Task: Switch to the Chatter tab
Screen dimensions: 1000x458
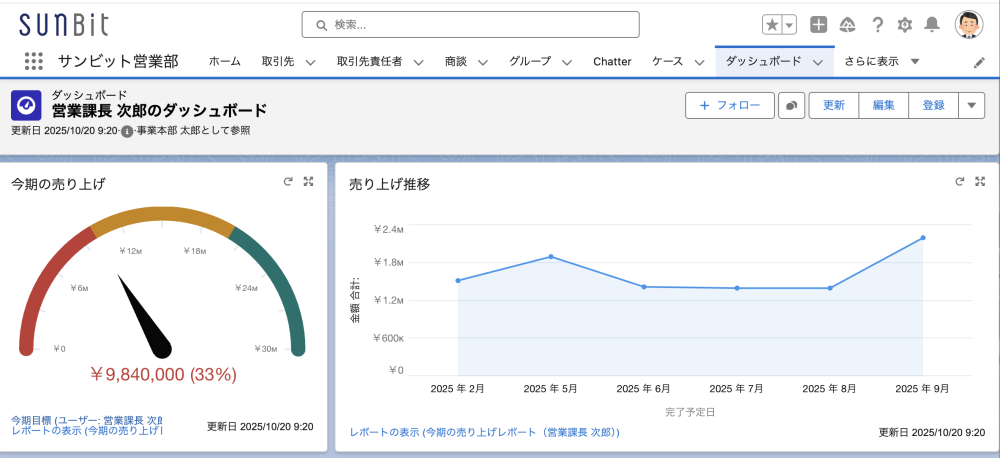Action: [612, 61]
